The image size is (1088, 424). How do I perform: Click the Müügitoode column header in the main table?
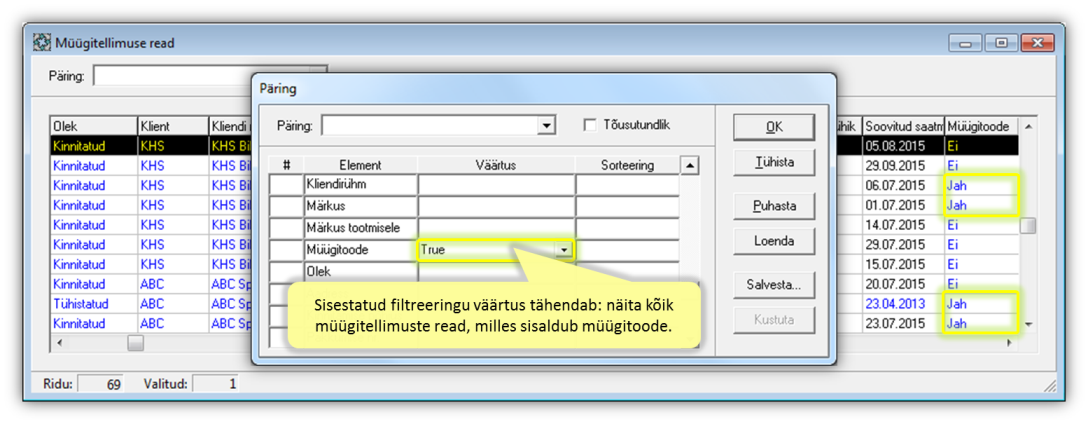(982, 127)
